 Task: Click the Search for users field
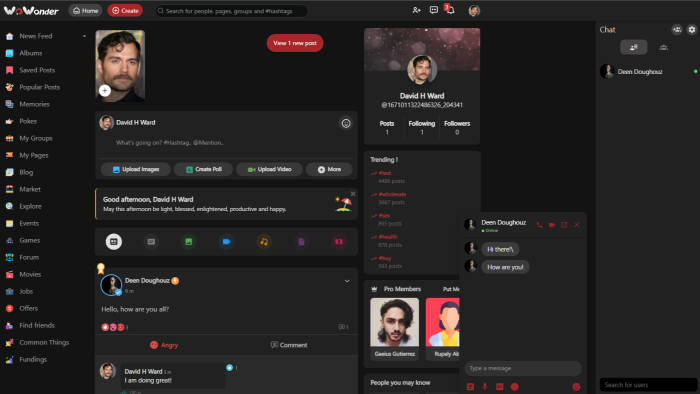point(648,385)
